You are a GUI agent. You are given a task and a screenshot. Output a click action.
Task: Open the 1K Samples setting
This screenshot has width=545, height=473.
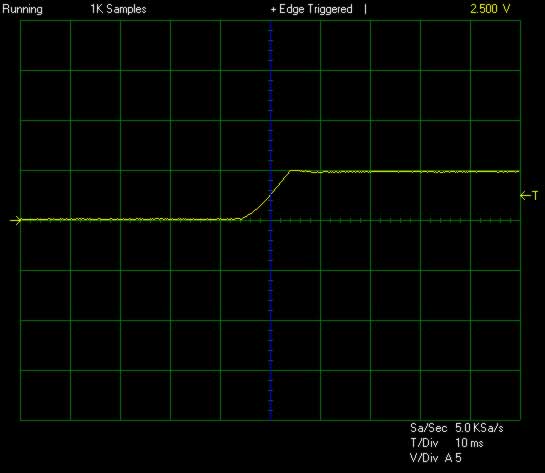point(119,9)
